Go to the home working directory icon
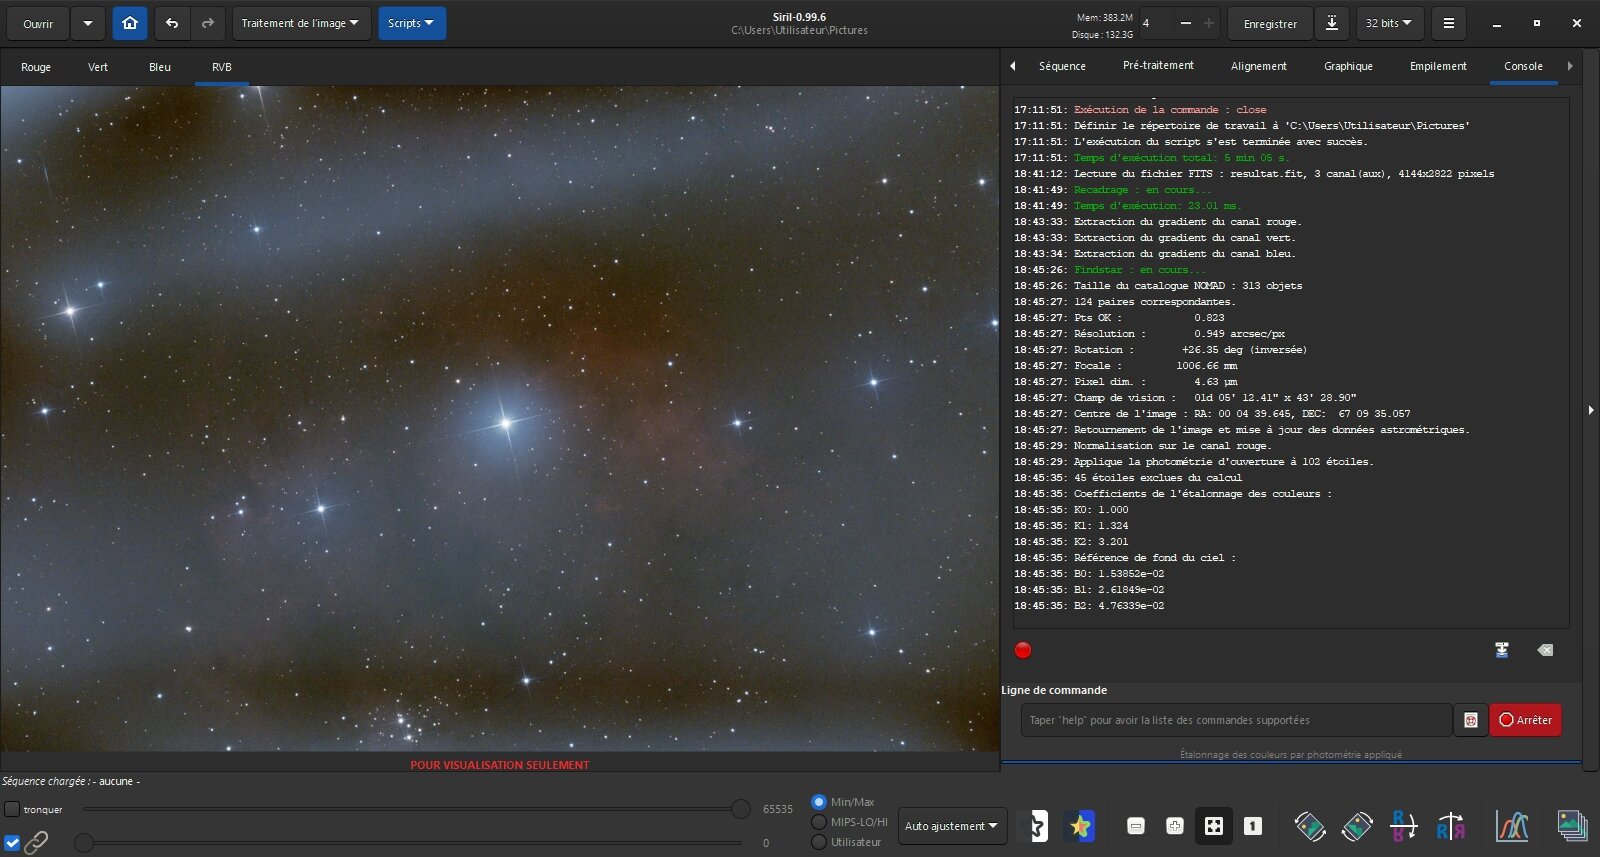The image size is (1600, 857). (x=130, y=23)
